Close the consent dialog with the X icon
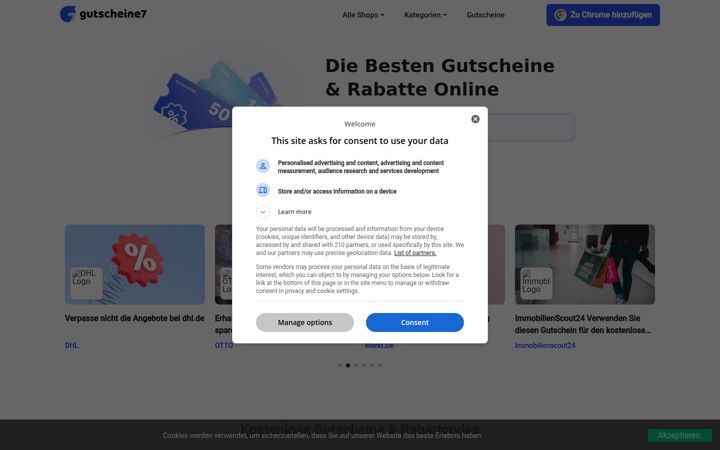 (x=475, y=119)
